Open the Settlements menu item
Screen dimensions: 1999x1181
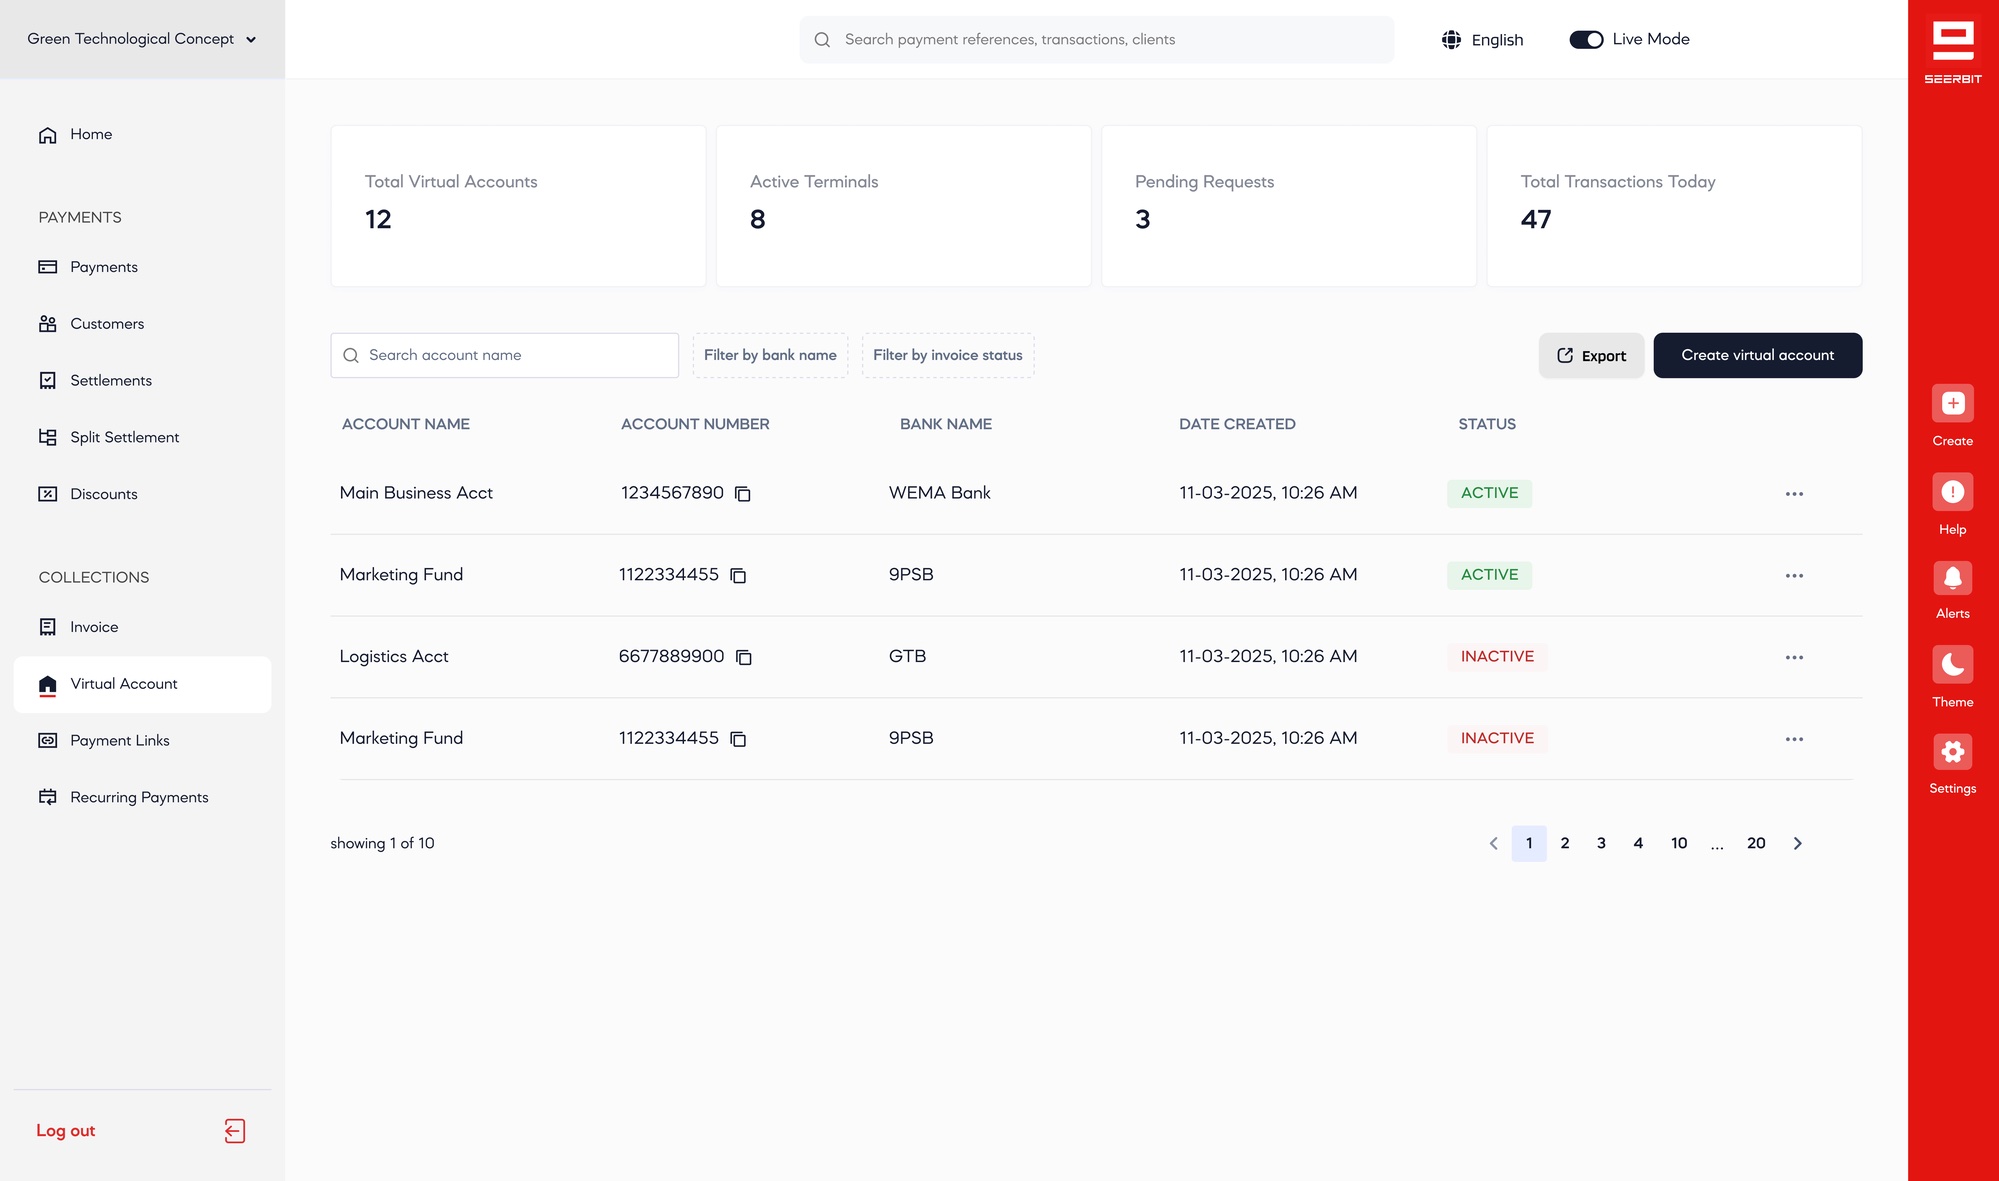[111, 381]
